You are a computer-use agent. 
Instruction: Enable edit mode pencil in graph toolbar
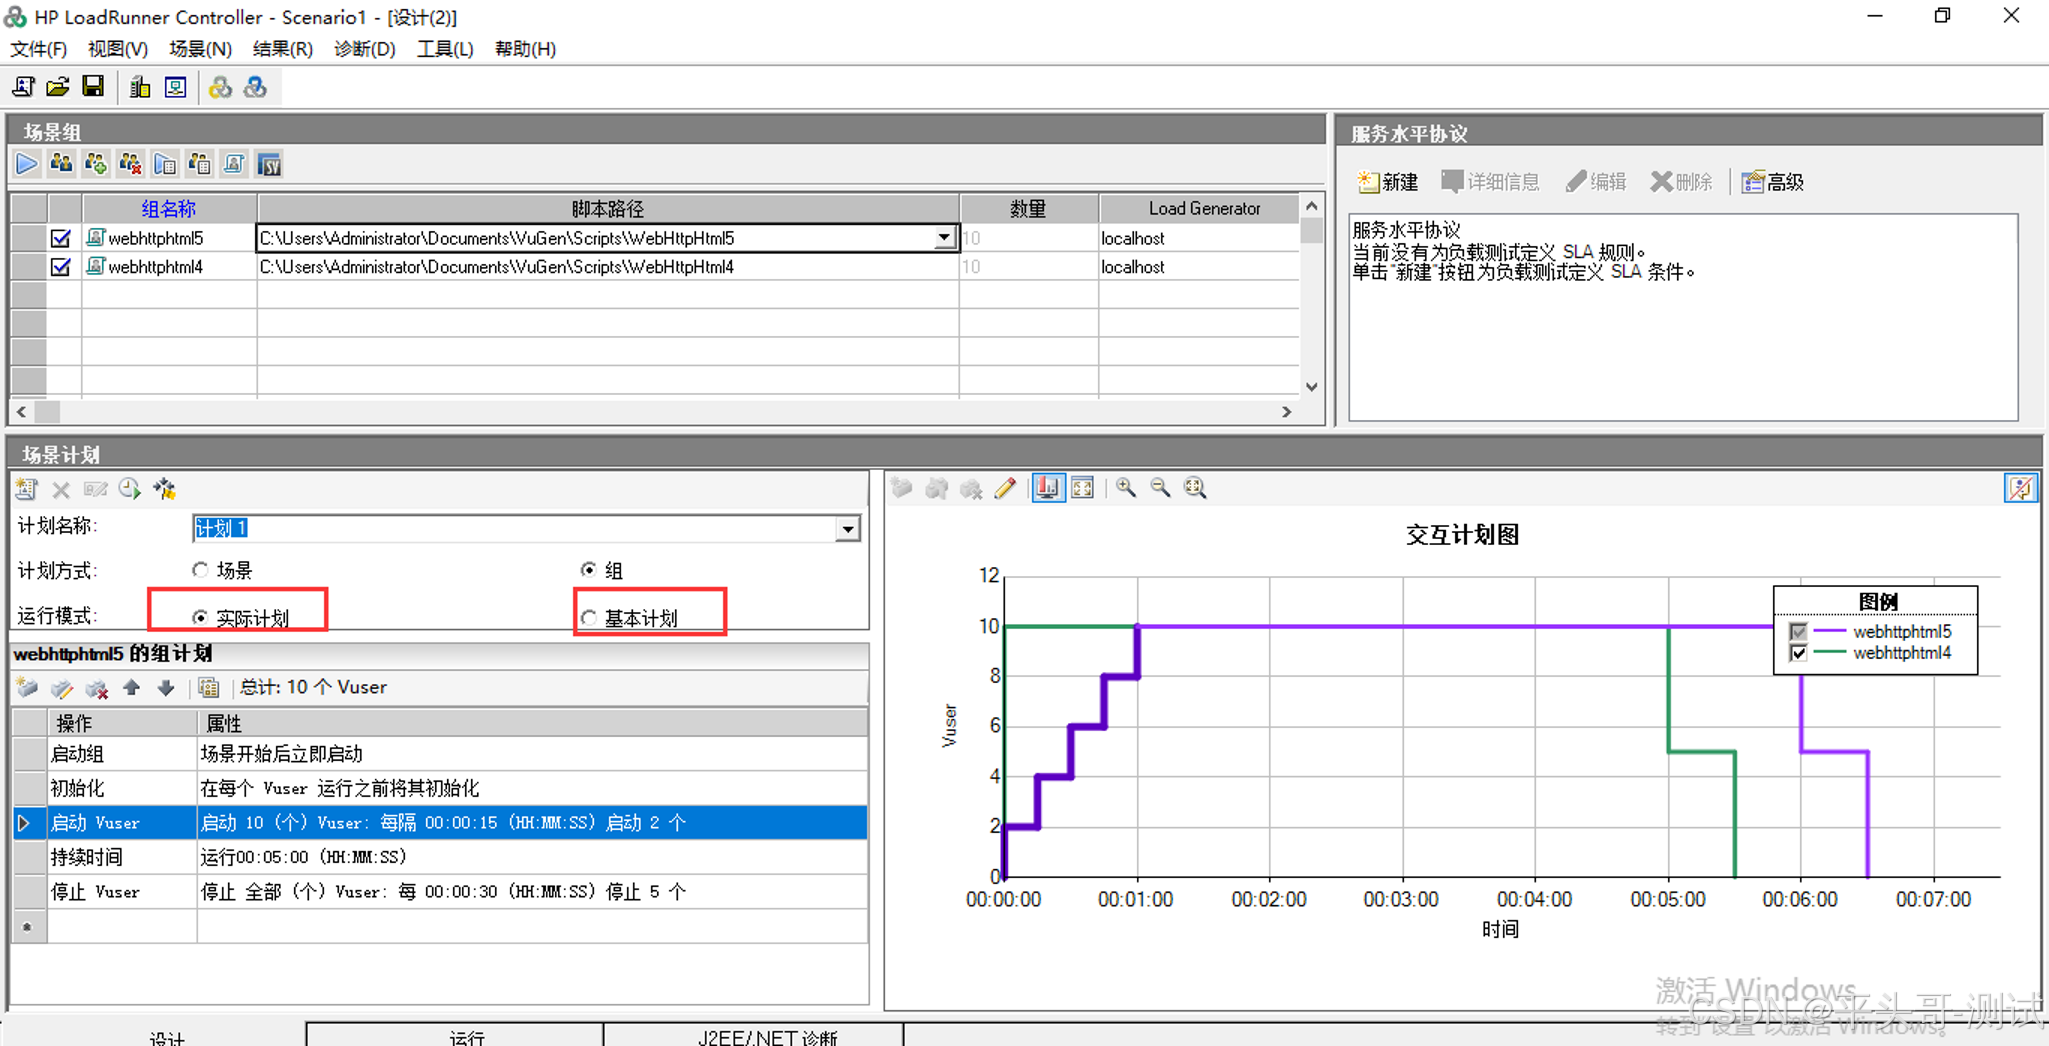(x=1005, y=488)
